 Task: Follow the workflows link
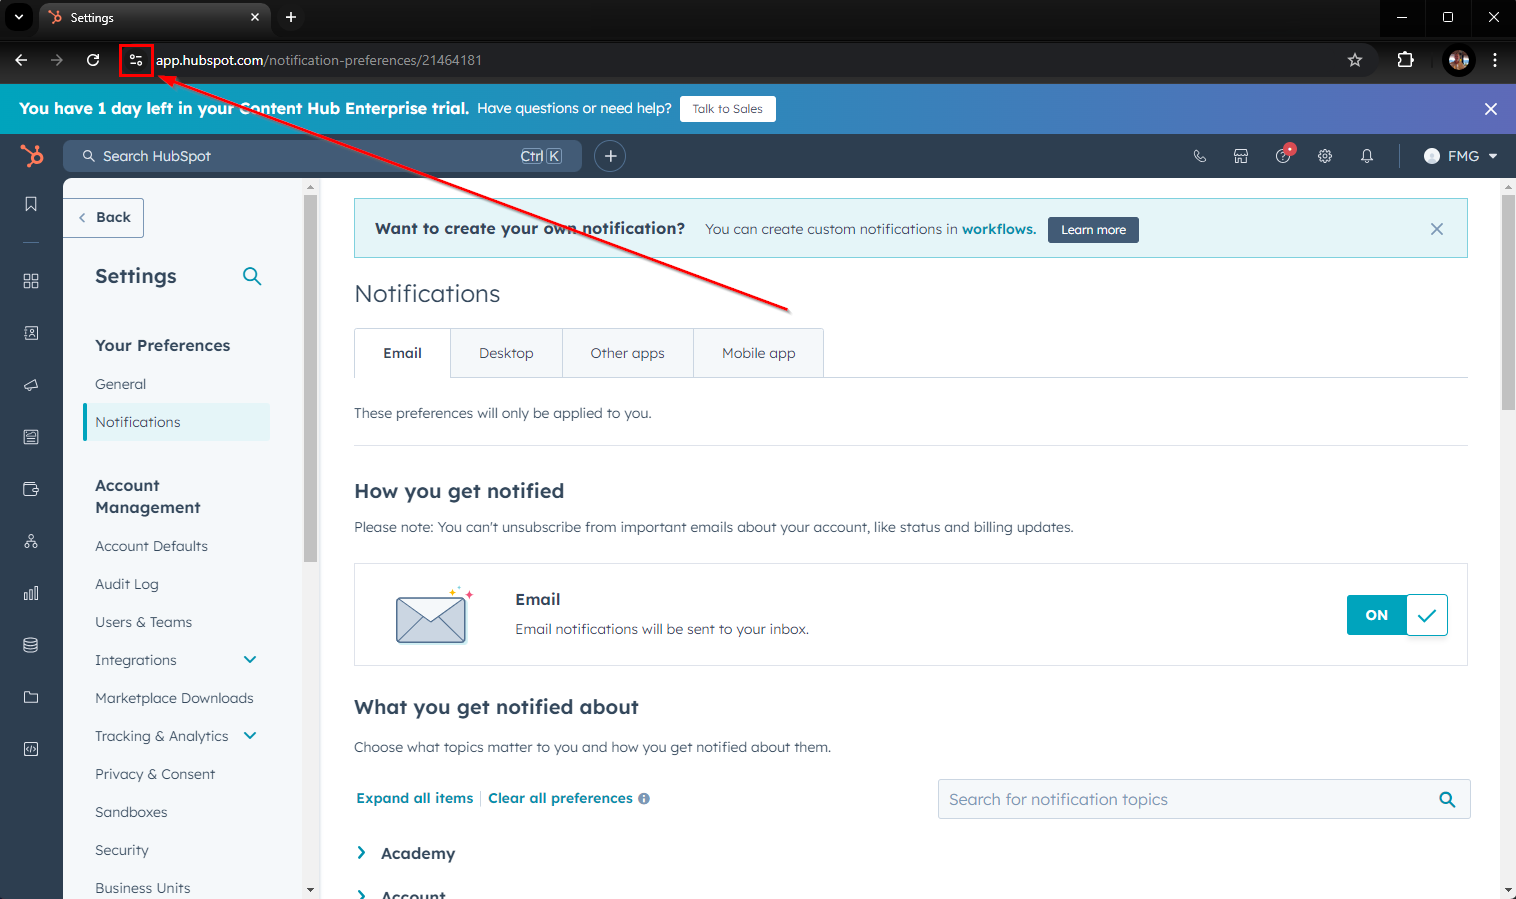[x=999, y=229]
